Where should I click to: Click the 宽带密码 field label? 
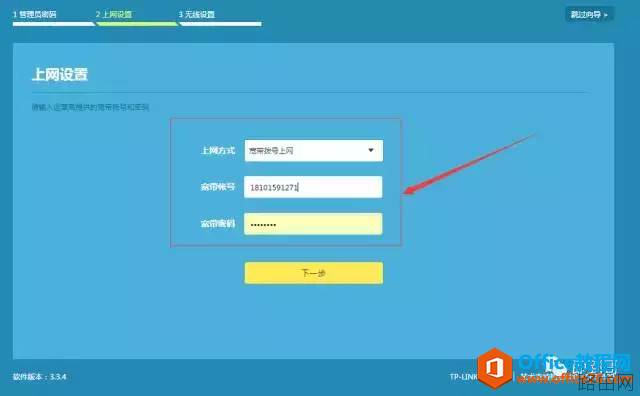click(218, 224)
